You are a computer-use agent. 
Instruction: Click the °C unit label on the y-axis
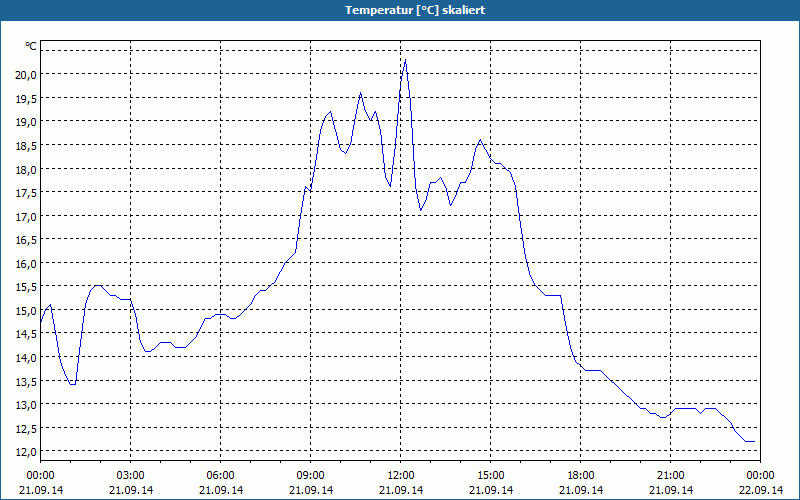(x=31, y=46)
